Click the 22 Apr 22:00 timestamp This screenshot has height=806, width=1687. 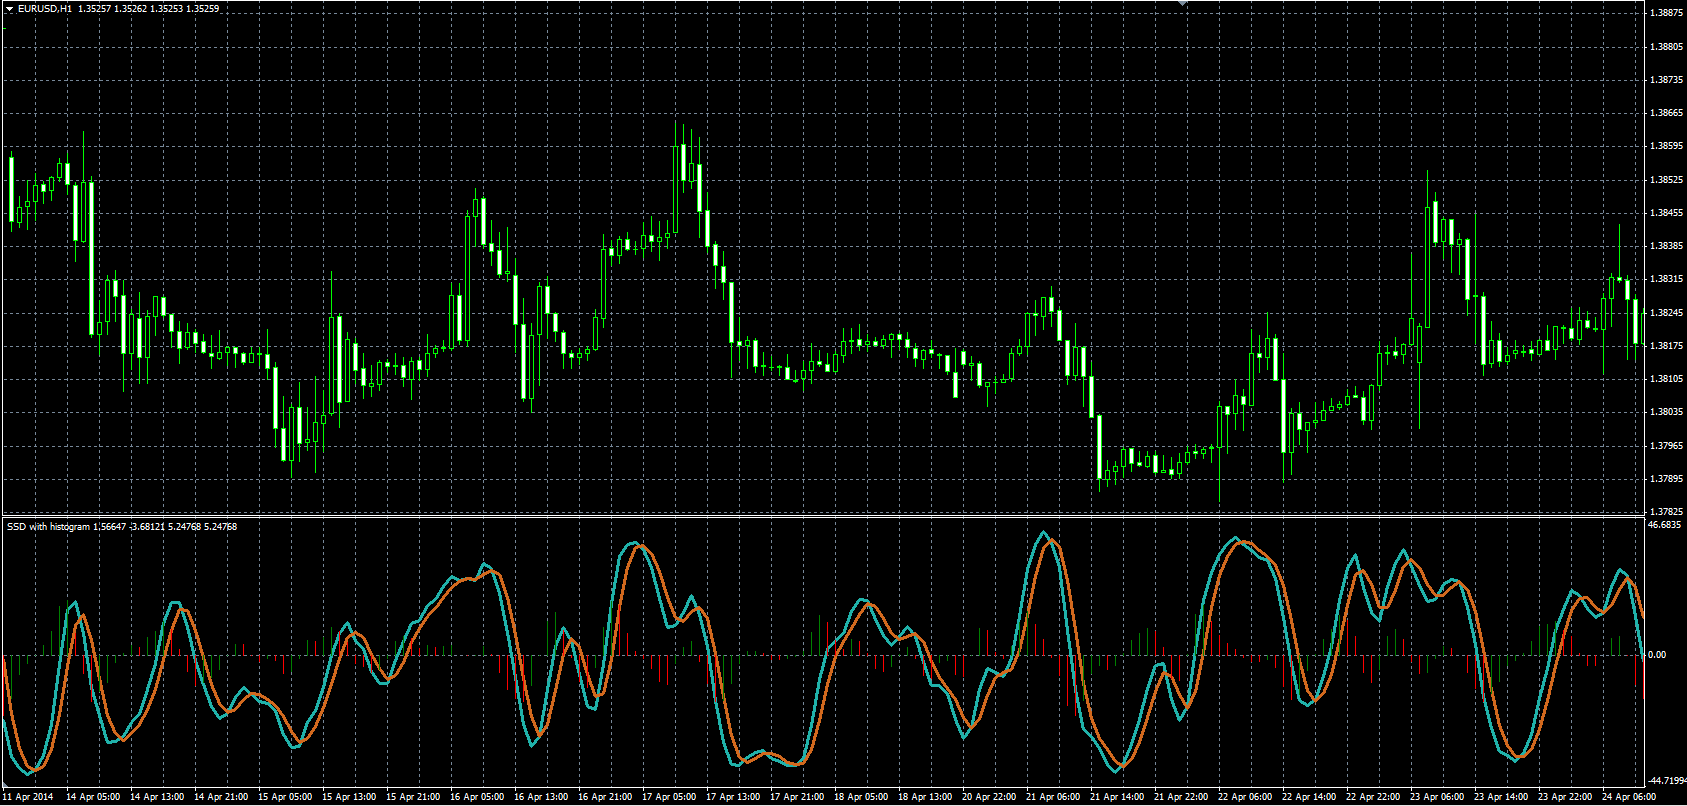(x=1373, y=797)
